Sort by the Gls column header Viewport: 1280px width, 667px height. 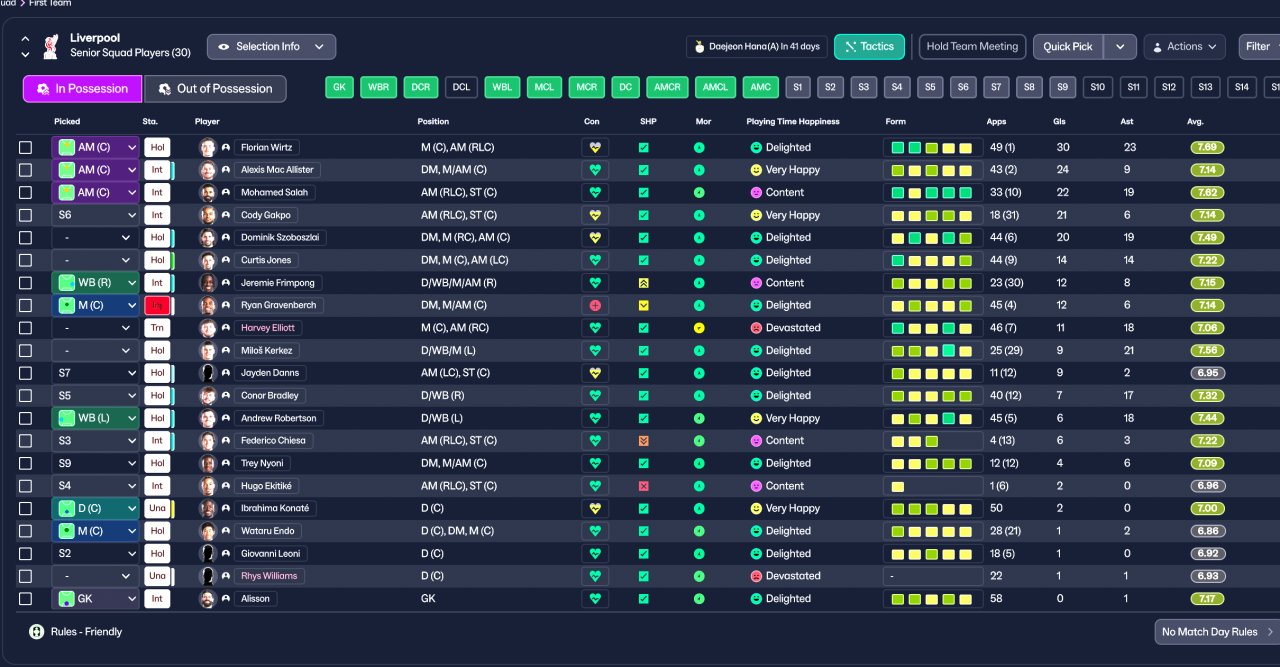pyautogui.click(x=1060, y=122)
